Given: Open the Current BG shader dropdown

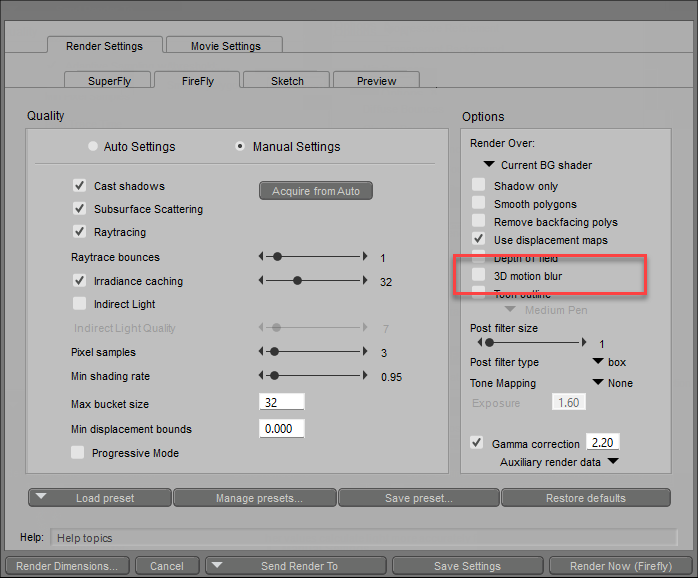Looking at the screenshot, I should (489, 165).
